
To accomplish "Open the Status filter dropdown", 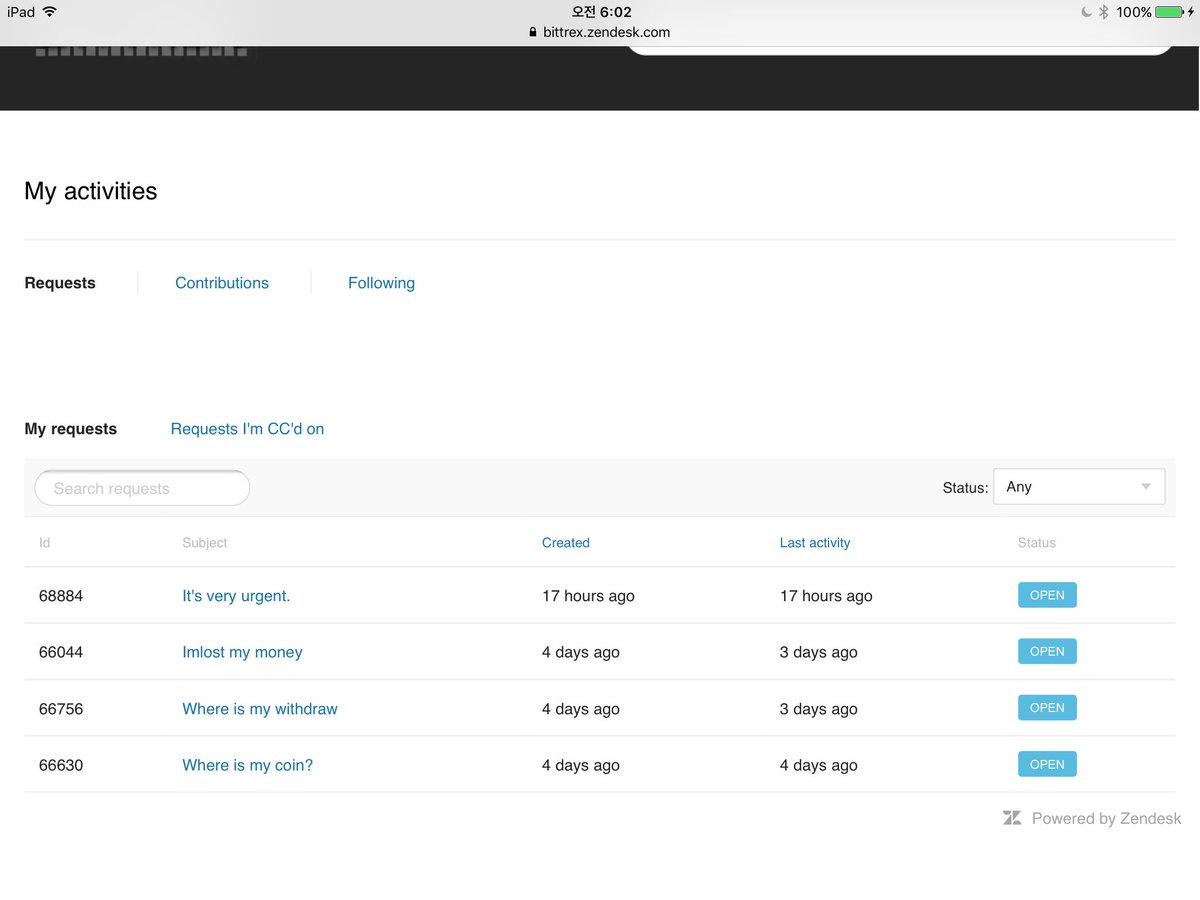I will [x=1079, y=487].
